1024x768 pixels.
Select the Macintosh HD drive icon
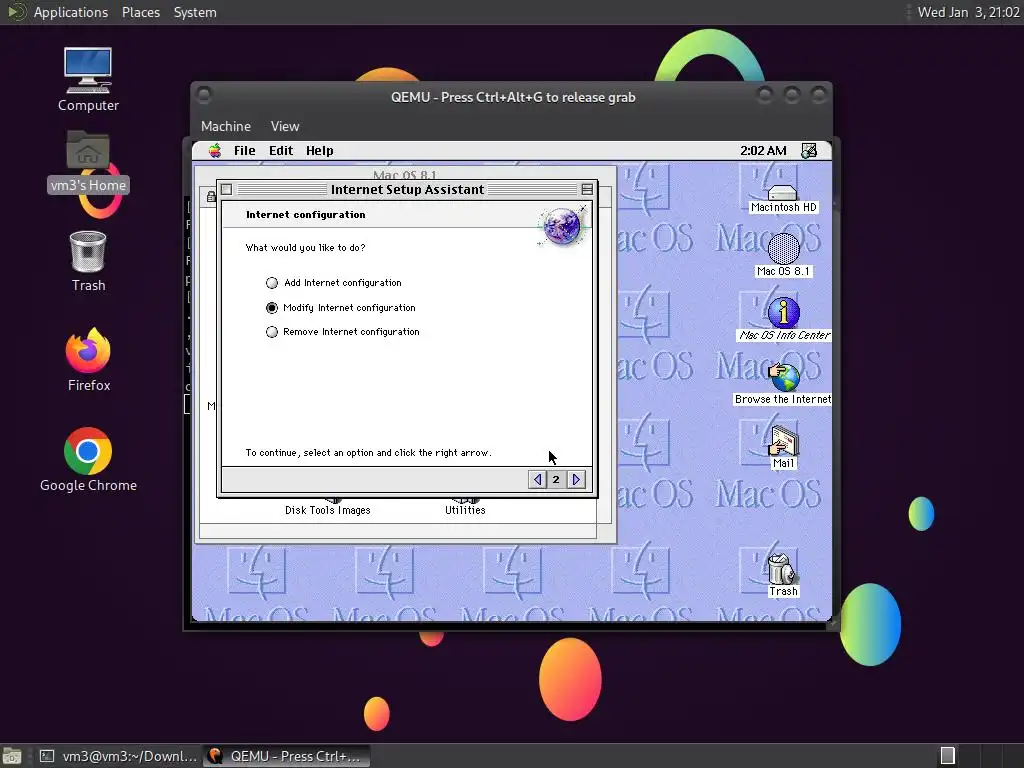(783, 199)
